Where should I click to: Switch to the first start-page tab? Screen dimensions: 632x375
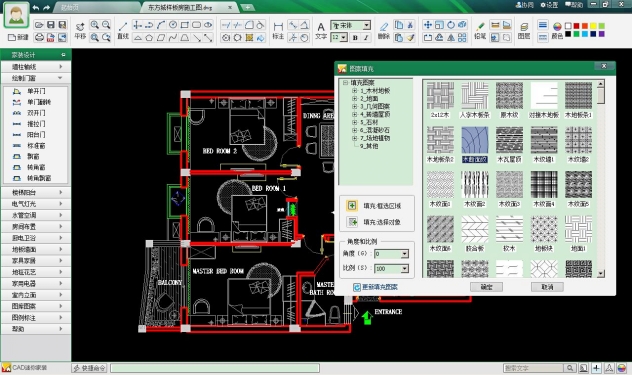[x=96, y=7]
